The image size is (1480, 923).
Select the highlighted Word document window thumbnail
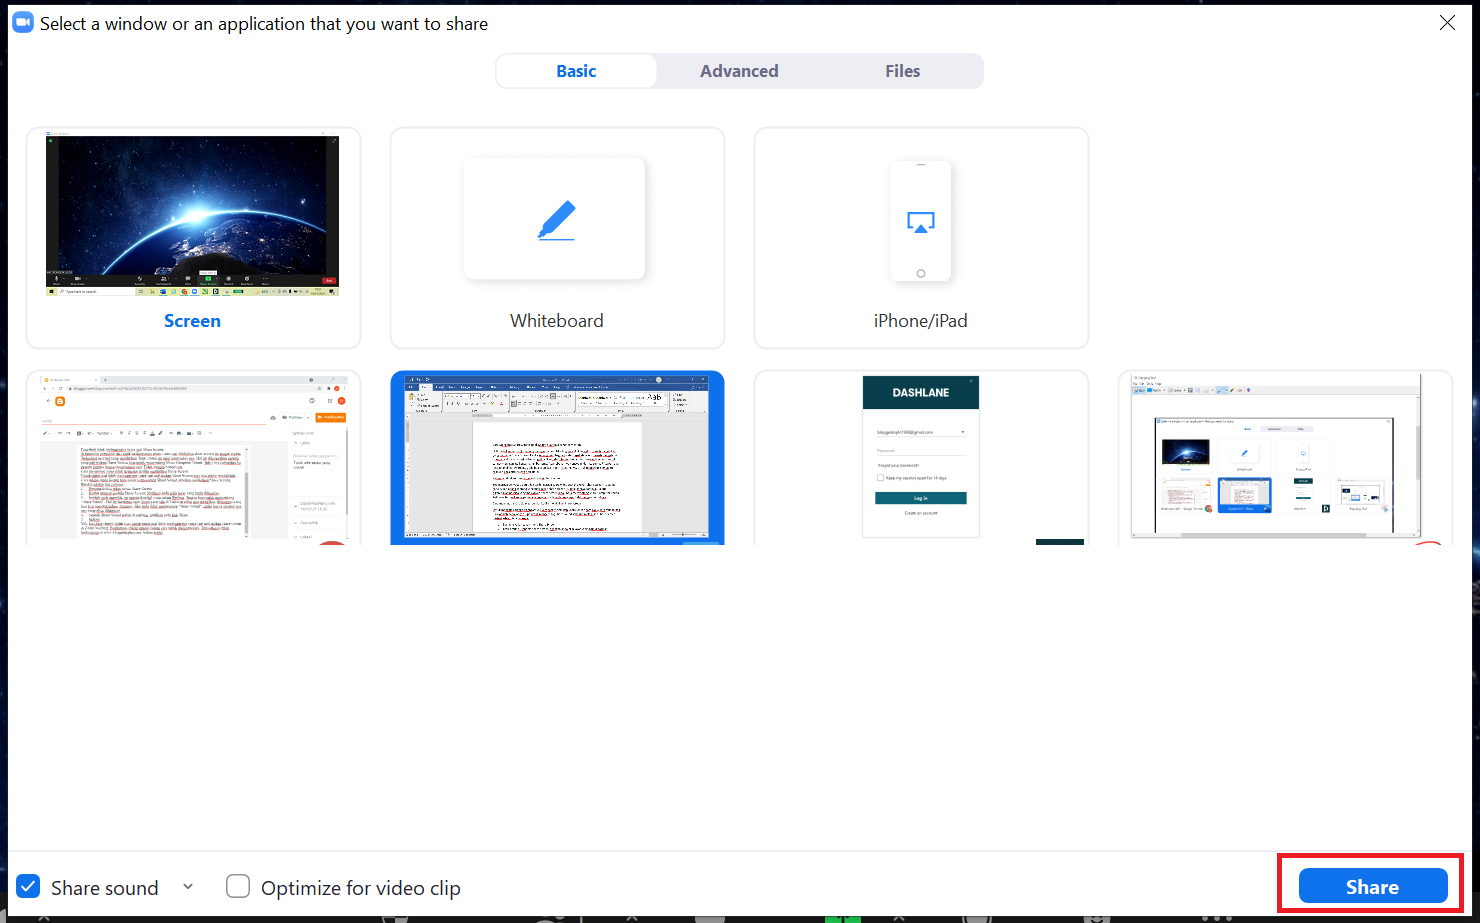pyautogui.click(x=557, y=458)
